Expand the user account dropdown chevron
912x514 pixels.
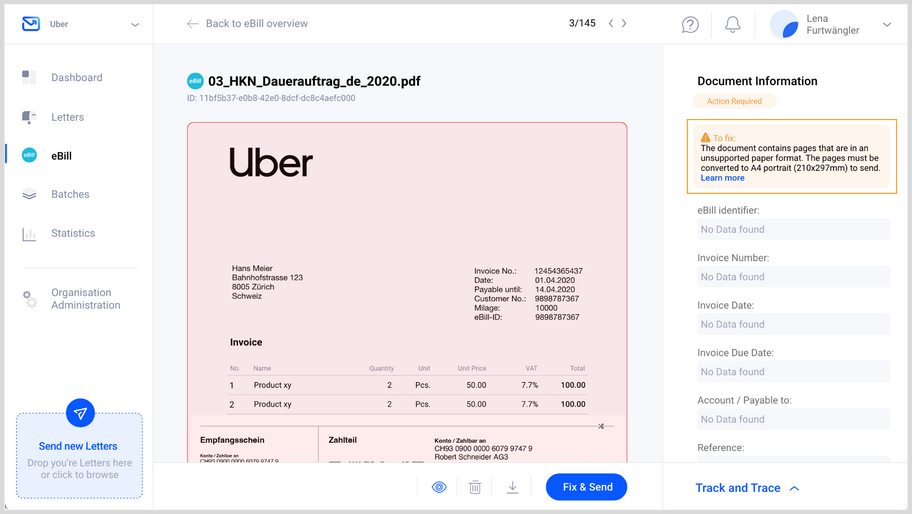887,24
